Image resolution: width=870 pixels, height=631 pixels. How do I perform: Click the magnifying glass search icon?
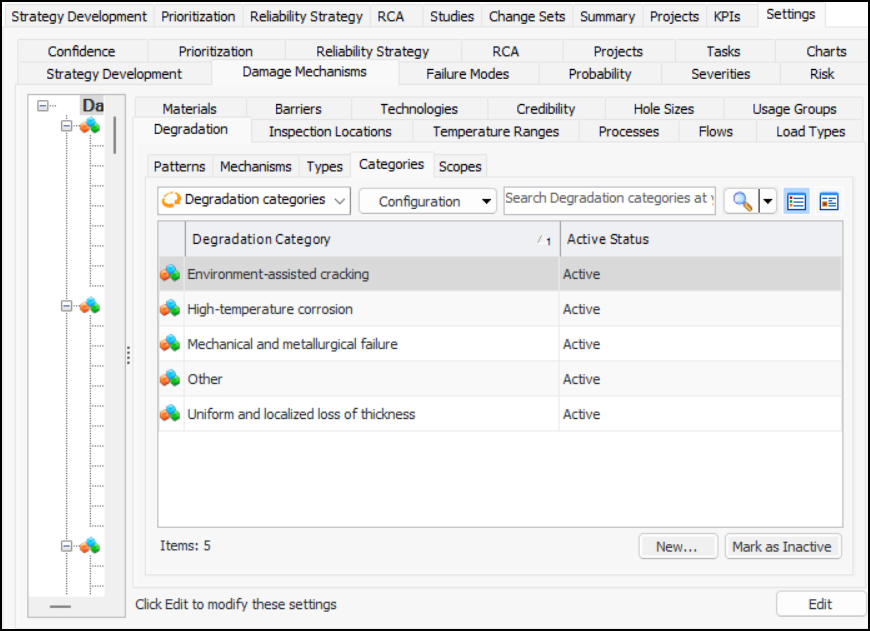[741, 201]
